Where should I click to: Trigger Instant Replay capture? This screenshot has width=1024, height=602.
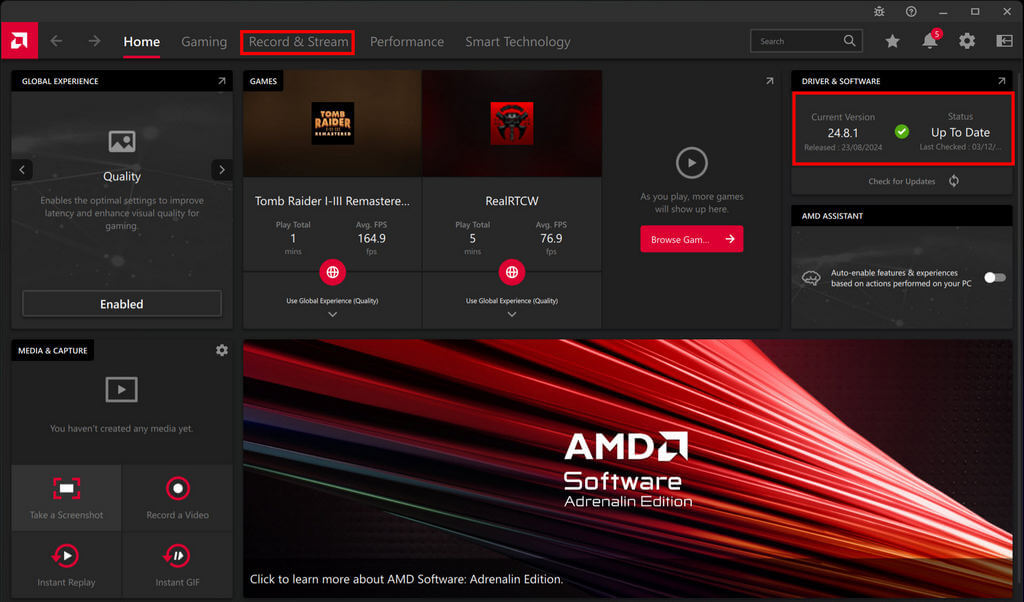point(66,556)
